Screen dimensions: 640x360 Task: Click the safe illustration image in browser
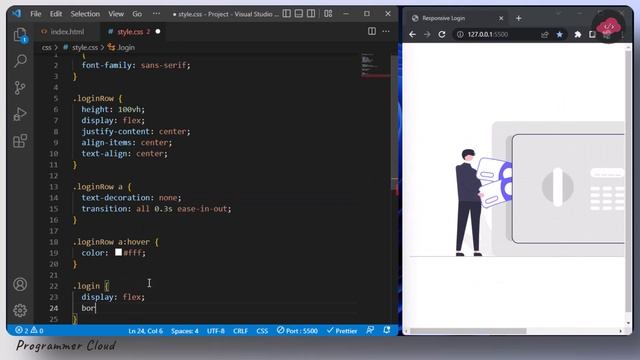pos(517,189)
